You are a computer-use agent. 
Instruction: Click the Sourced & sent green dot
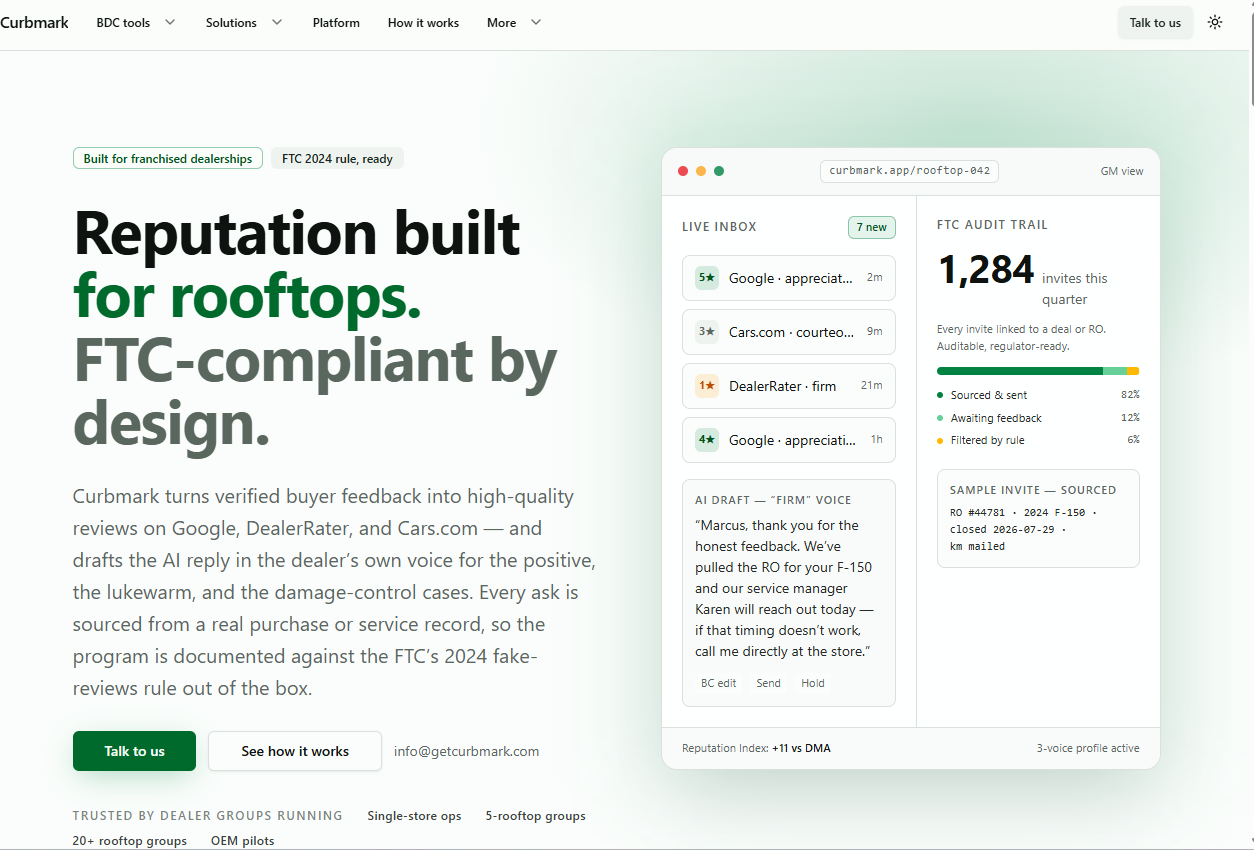[940, 395]
